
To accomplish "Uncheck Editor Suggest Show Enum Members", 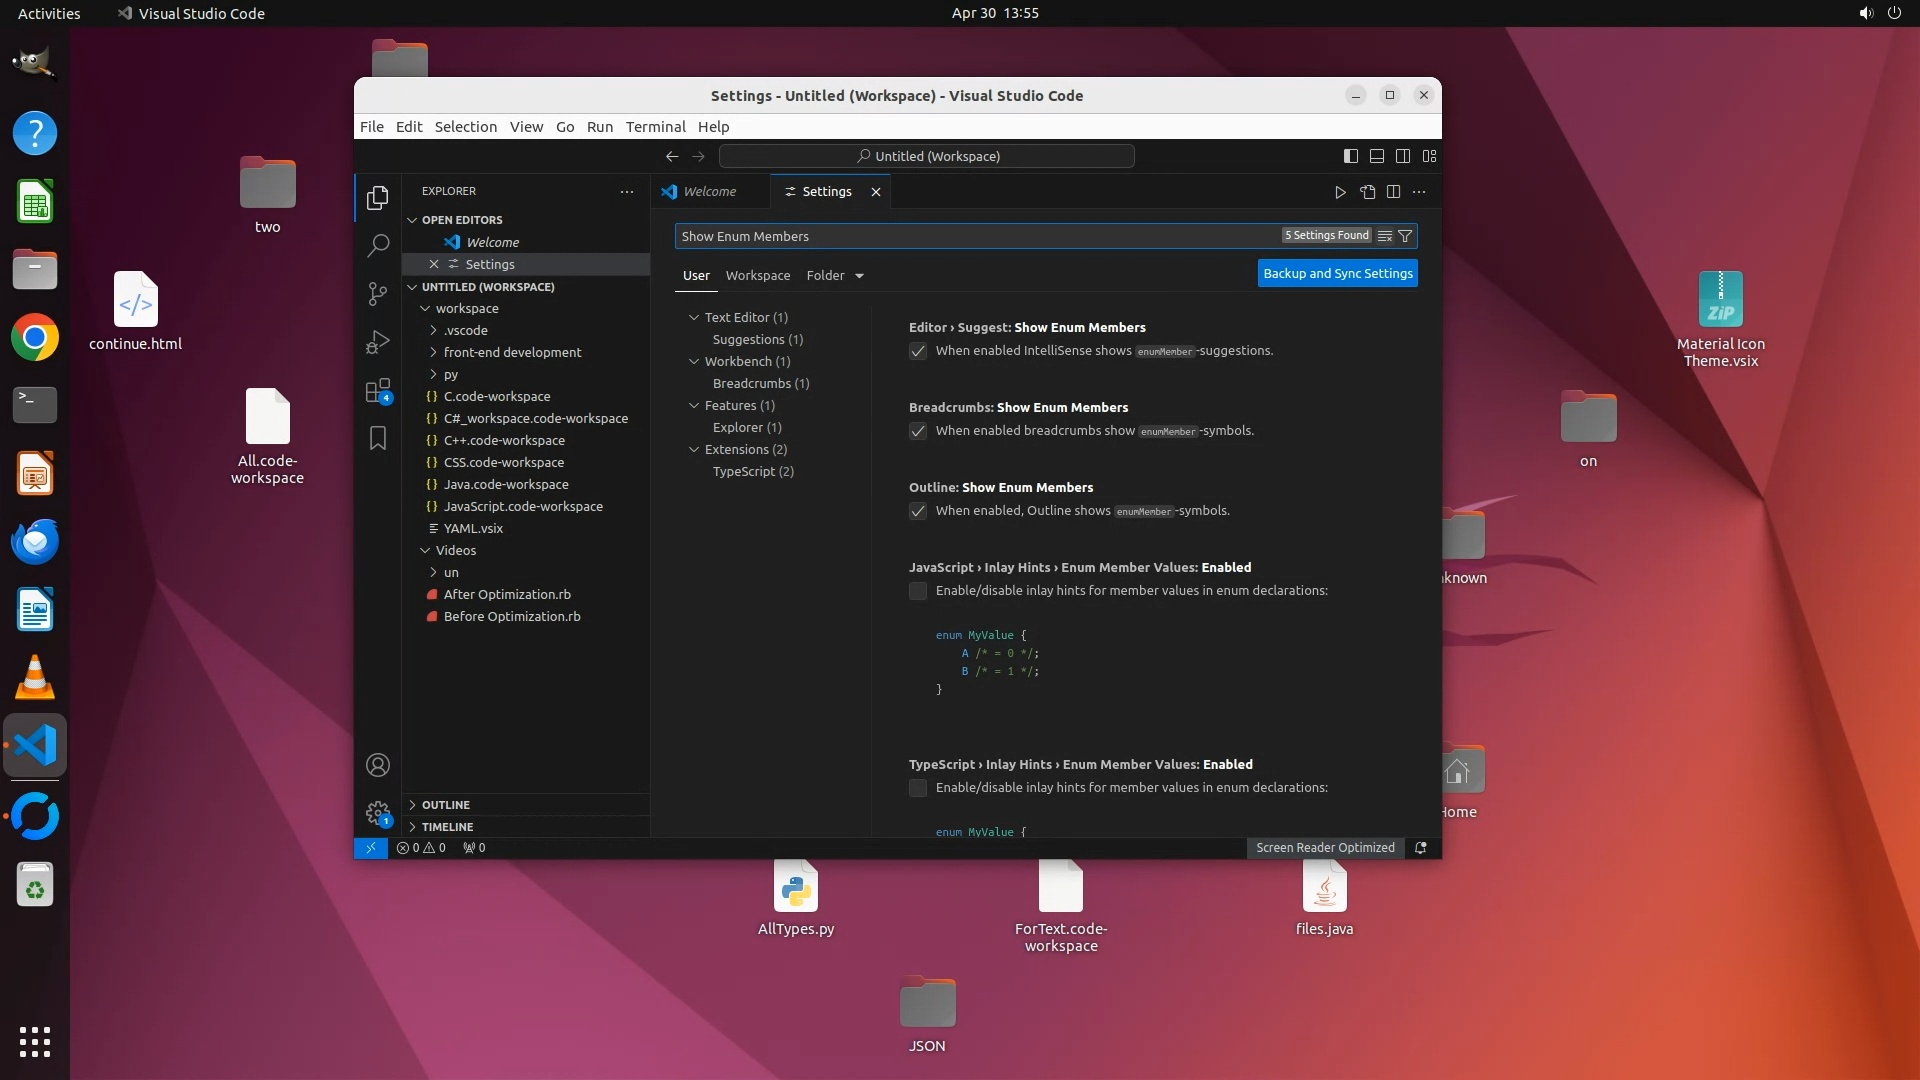I will (918, 351).
